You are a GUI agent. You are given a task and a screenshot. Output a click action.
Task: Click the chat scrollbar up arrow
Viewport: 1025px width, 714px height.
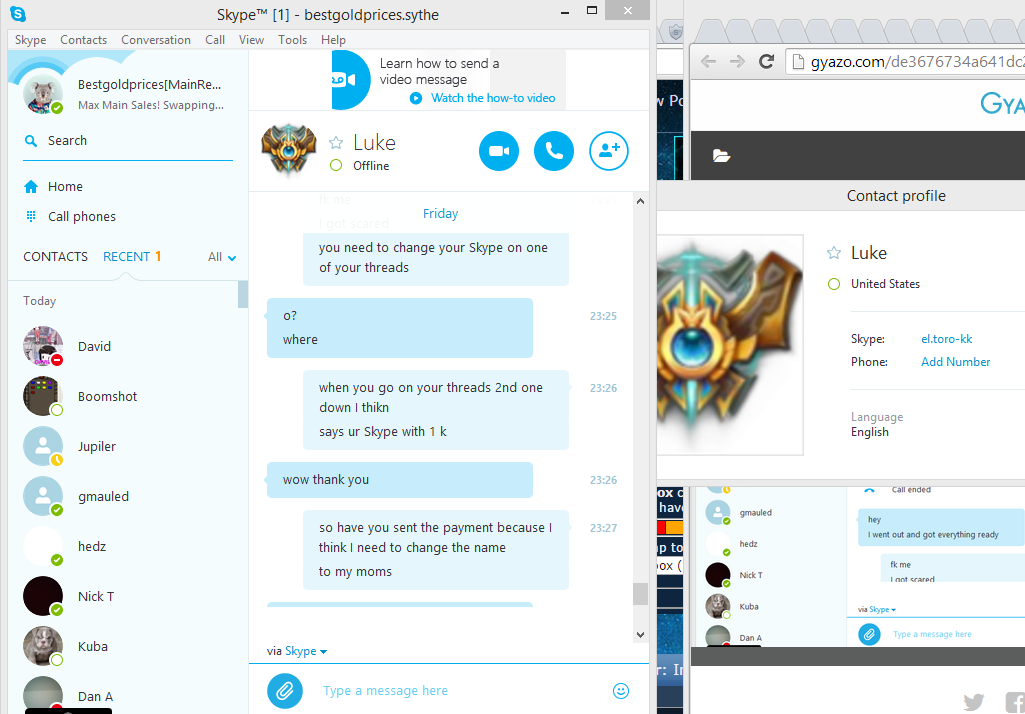click(x=641, y=202)
